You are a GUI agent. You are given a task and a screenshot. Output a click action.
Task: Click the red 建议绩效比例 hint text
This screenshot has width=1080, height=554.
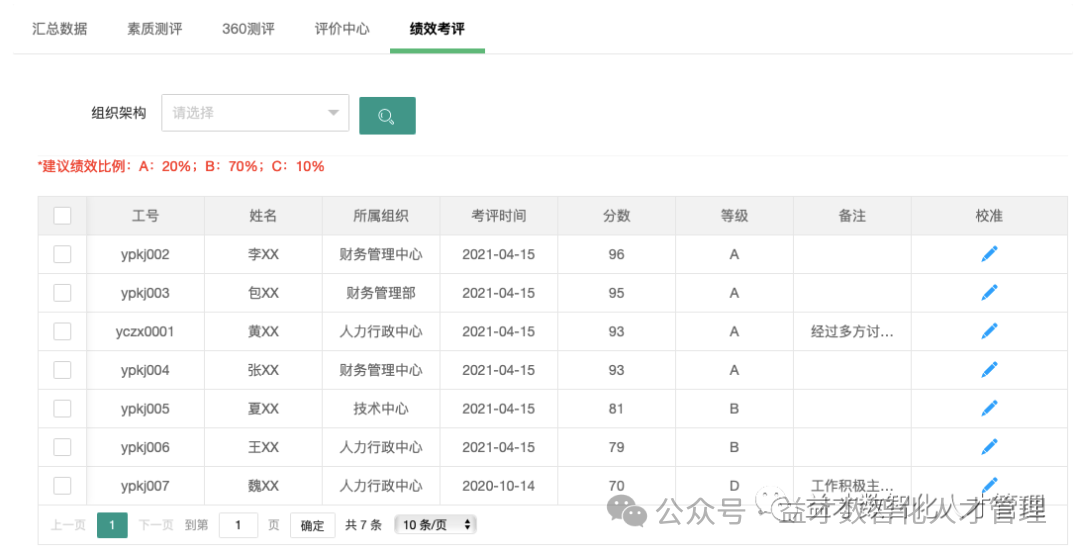(181, 166)
